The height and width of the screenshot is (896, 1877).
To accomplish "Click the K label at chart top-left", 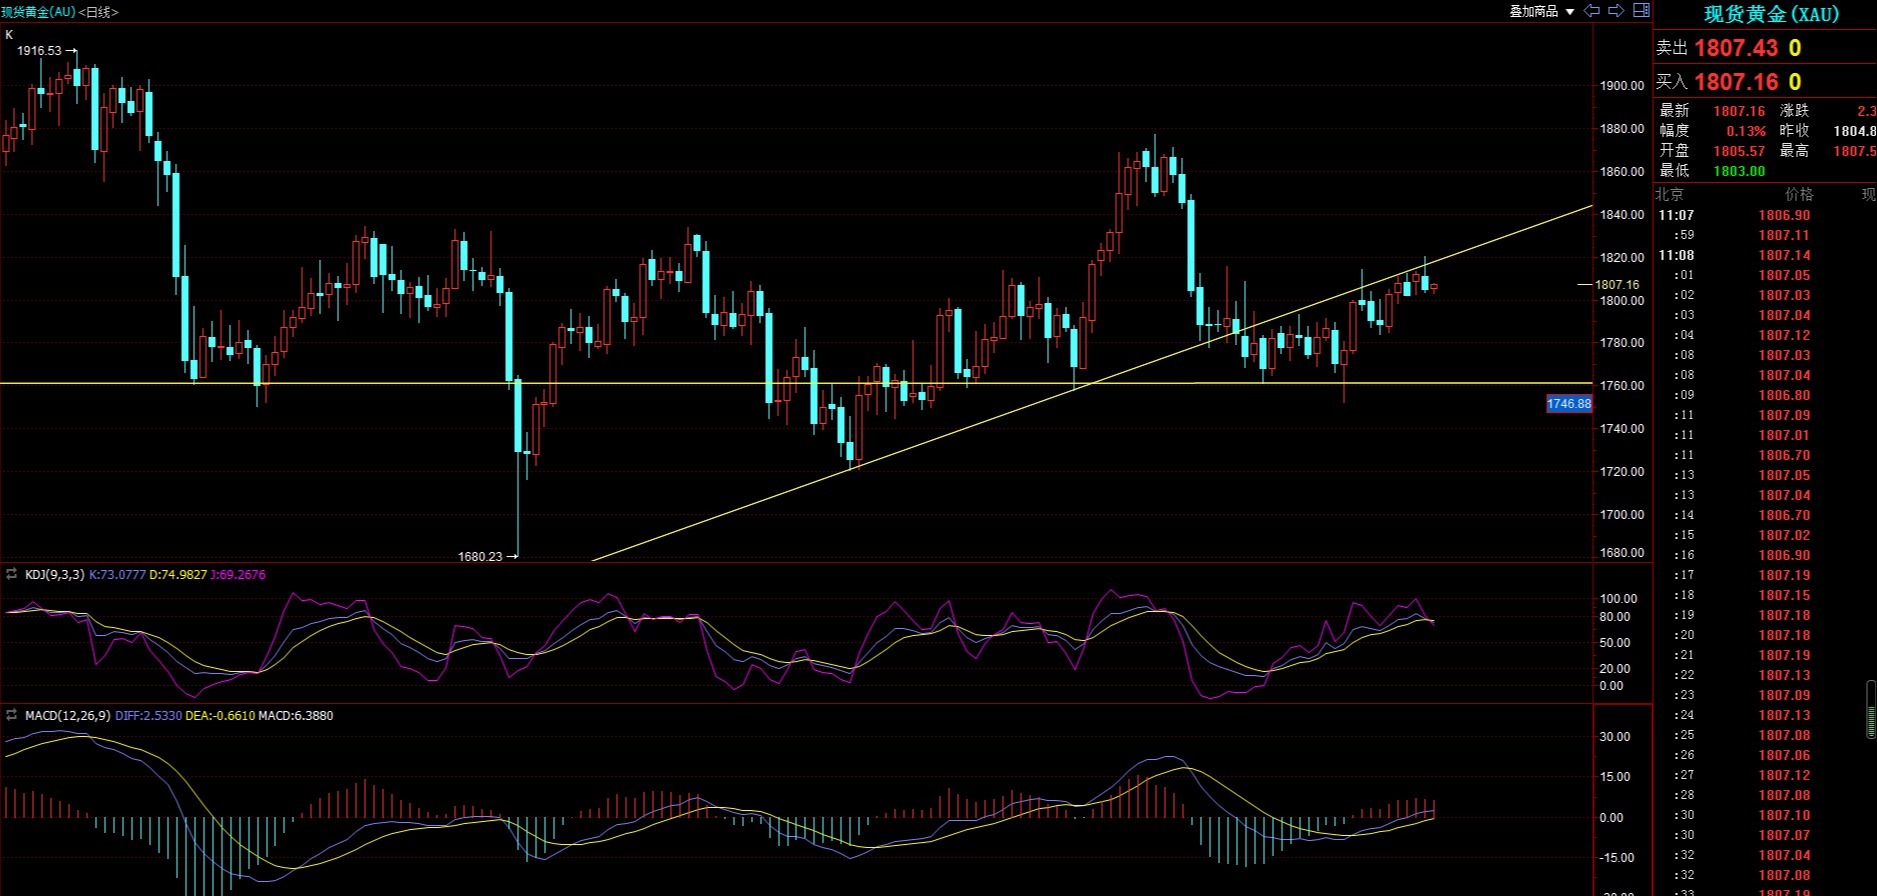I will 10,35.
